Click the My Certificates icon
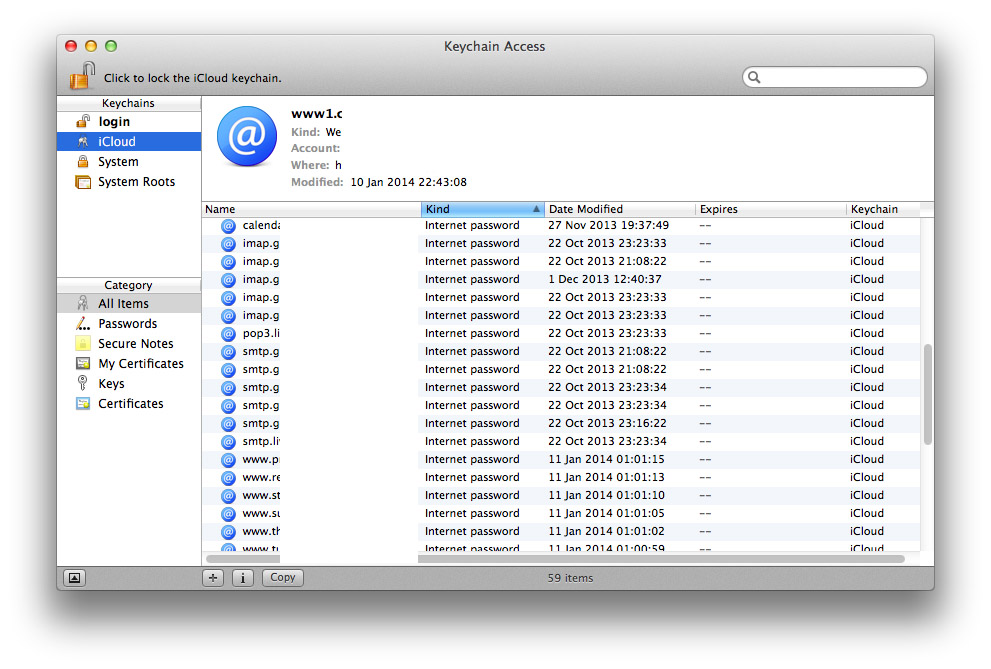Viewport: 991px width, 669px height. [x=83, y=363]
